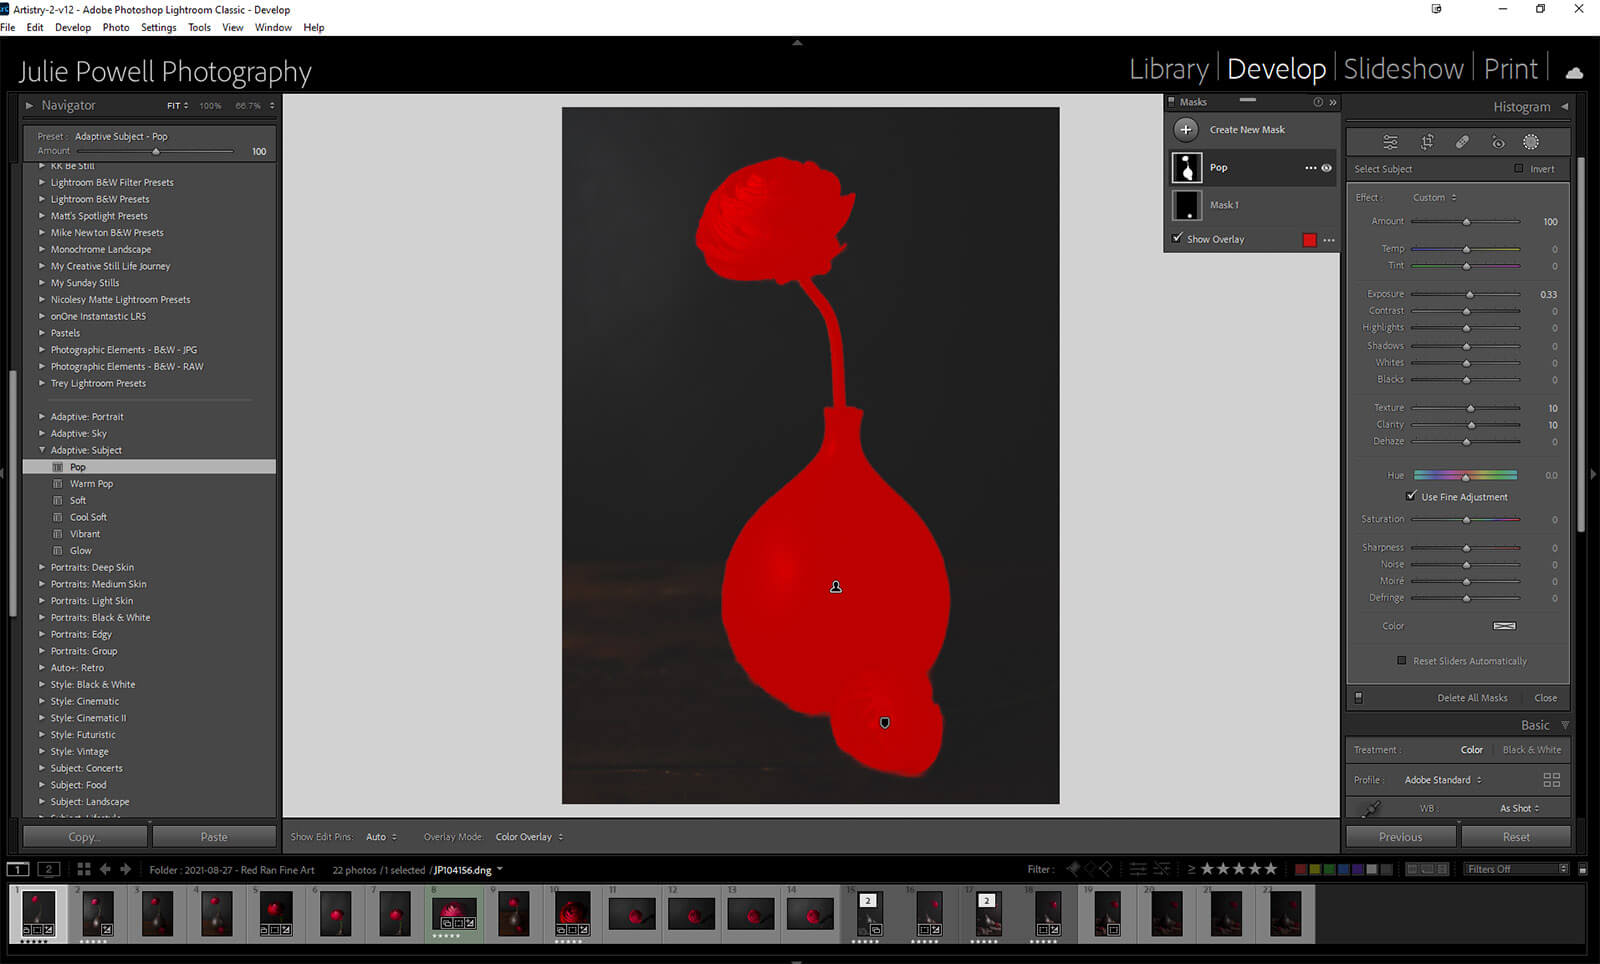The image size is (1600, 964).
Task: Click the red mask overlay color swatch
Action: [1309, 240]
